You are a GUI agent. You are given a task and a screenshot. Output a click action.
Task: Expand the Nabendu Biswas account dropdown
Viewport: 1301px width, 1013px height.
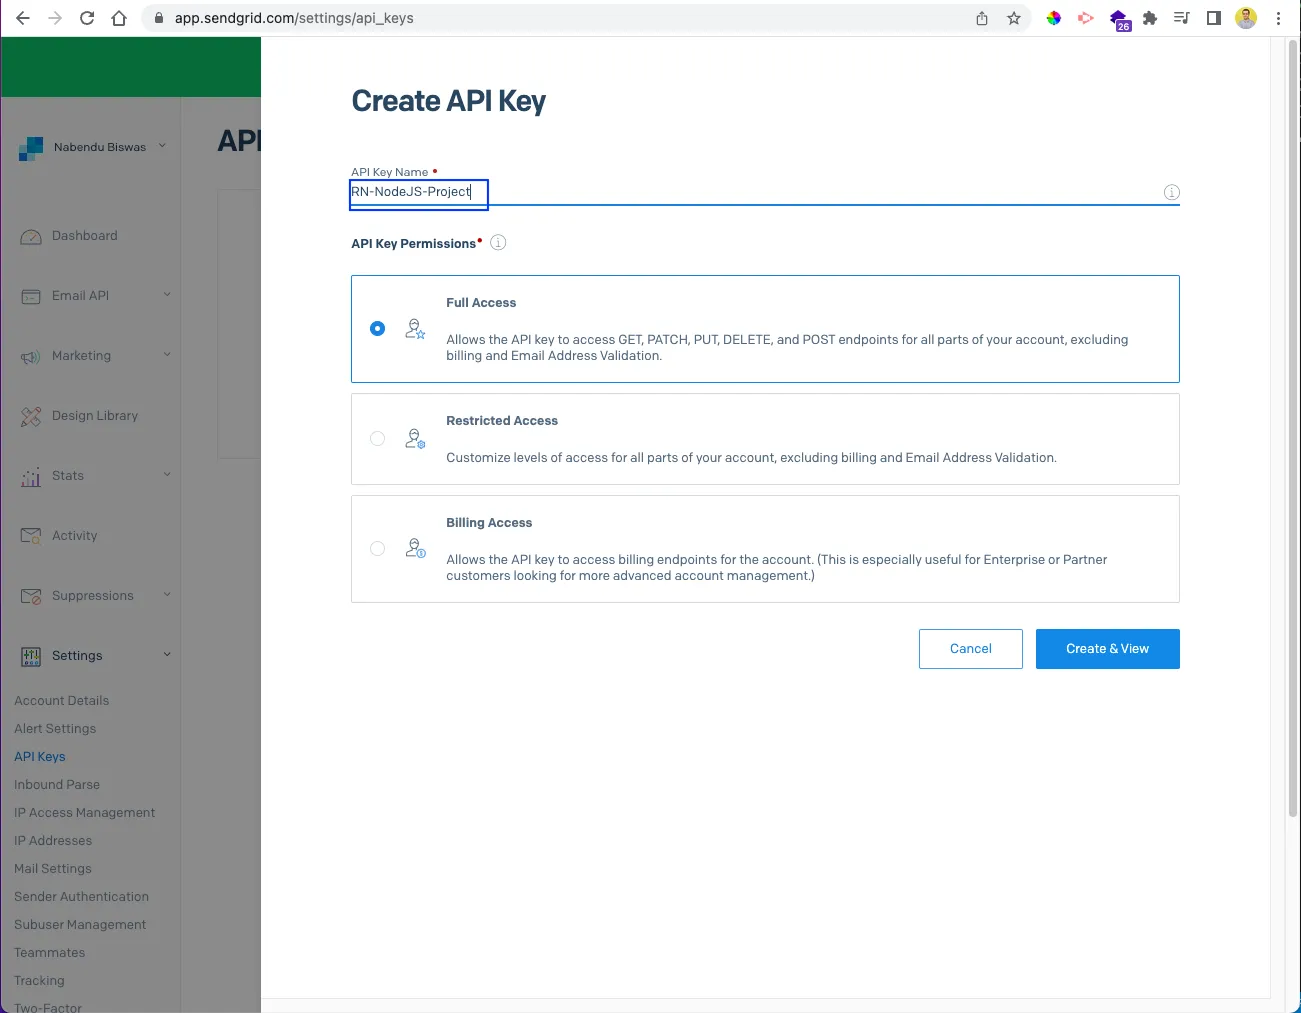click(162, 146)
